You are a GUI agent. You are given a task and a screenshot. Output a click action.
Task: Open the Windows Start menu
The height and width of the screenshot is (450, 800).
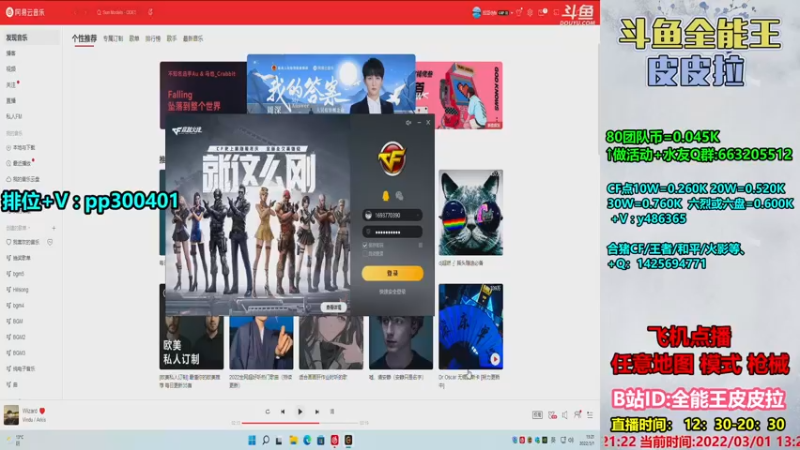coord(252,440)
